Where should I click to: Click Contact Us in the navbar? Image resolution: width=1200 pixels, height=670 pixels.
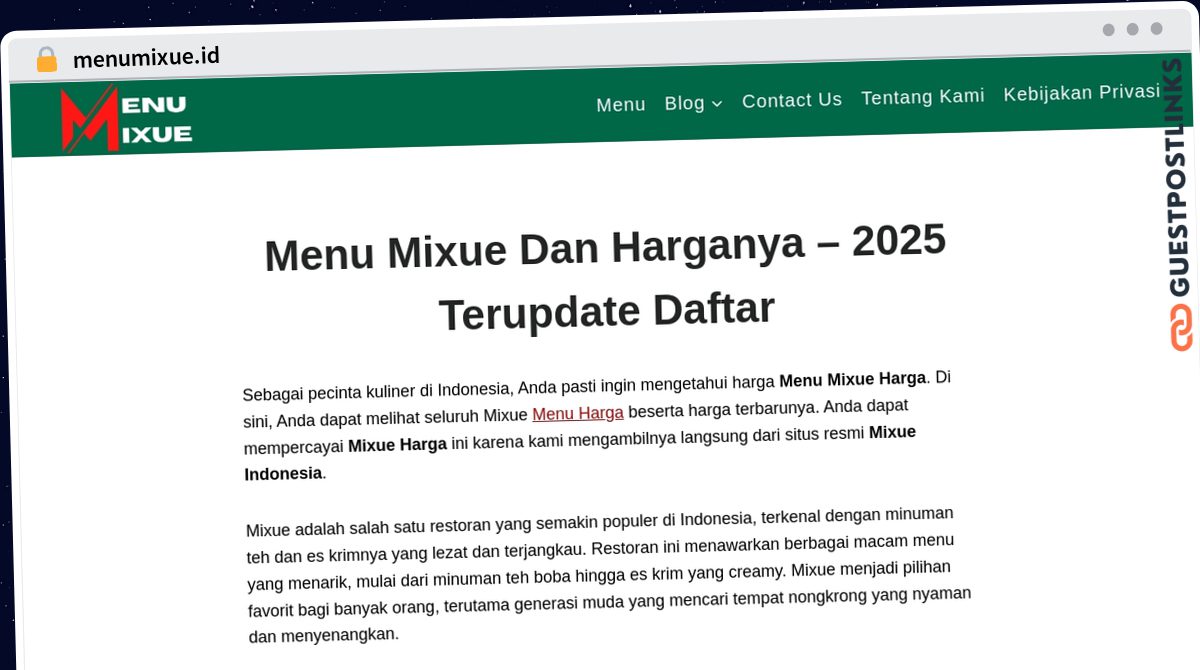coord(792,100)
